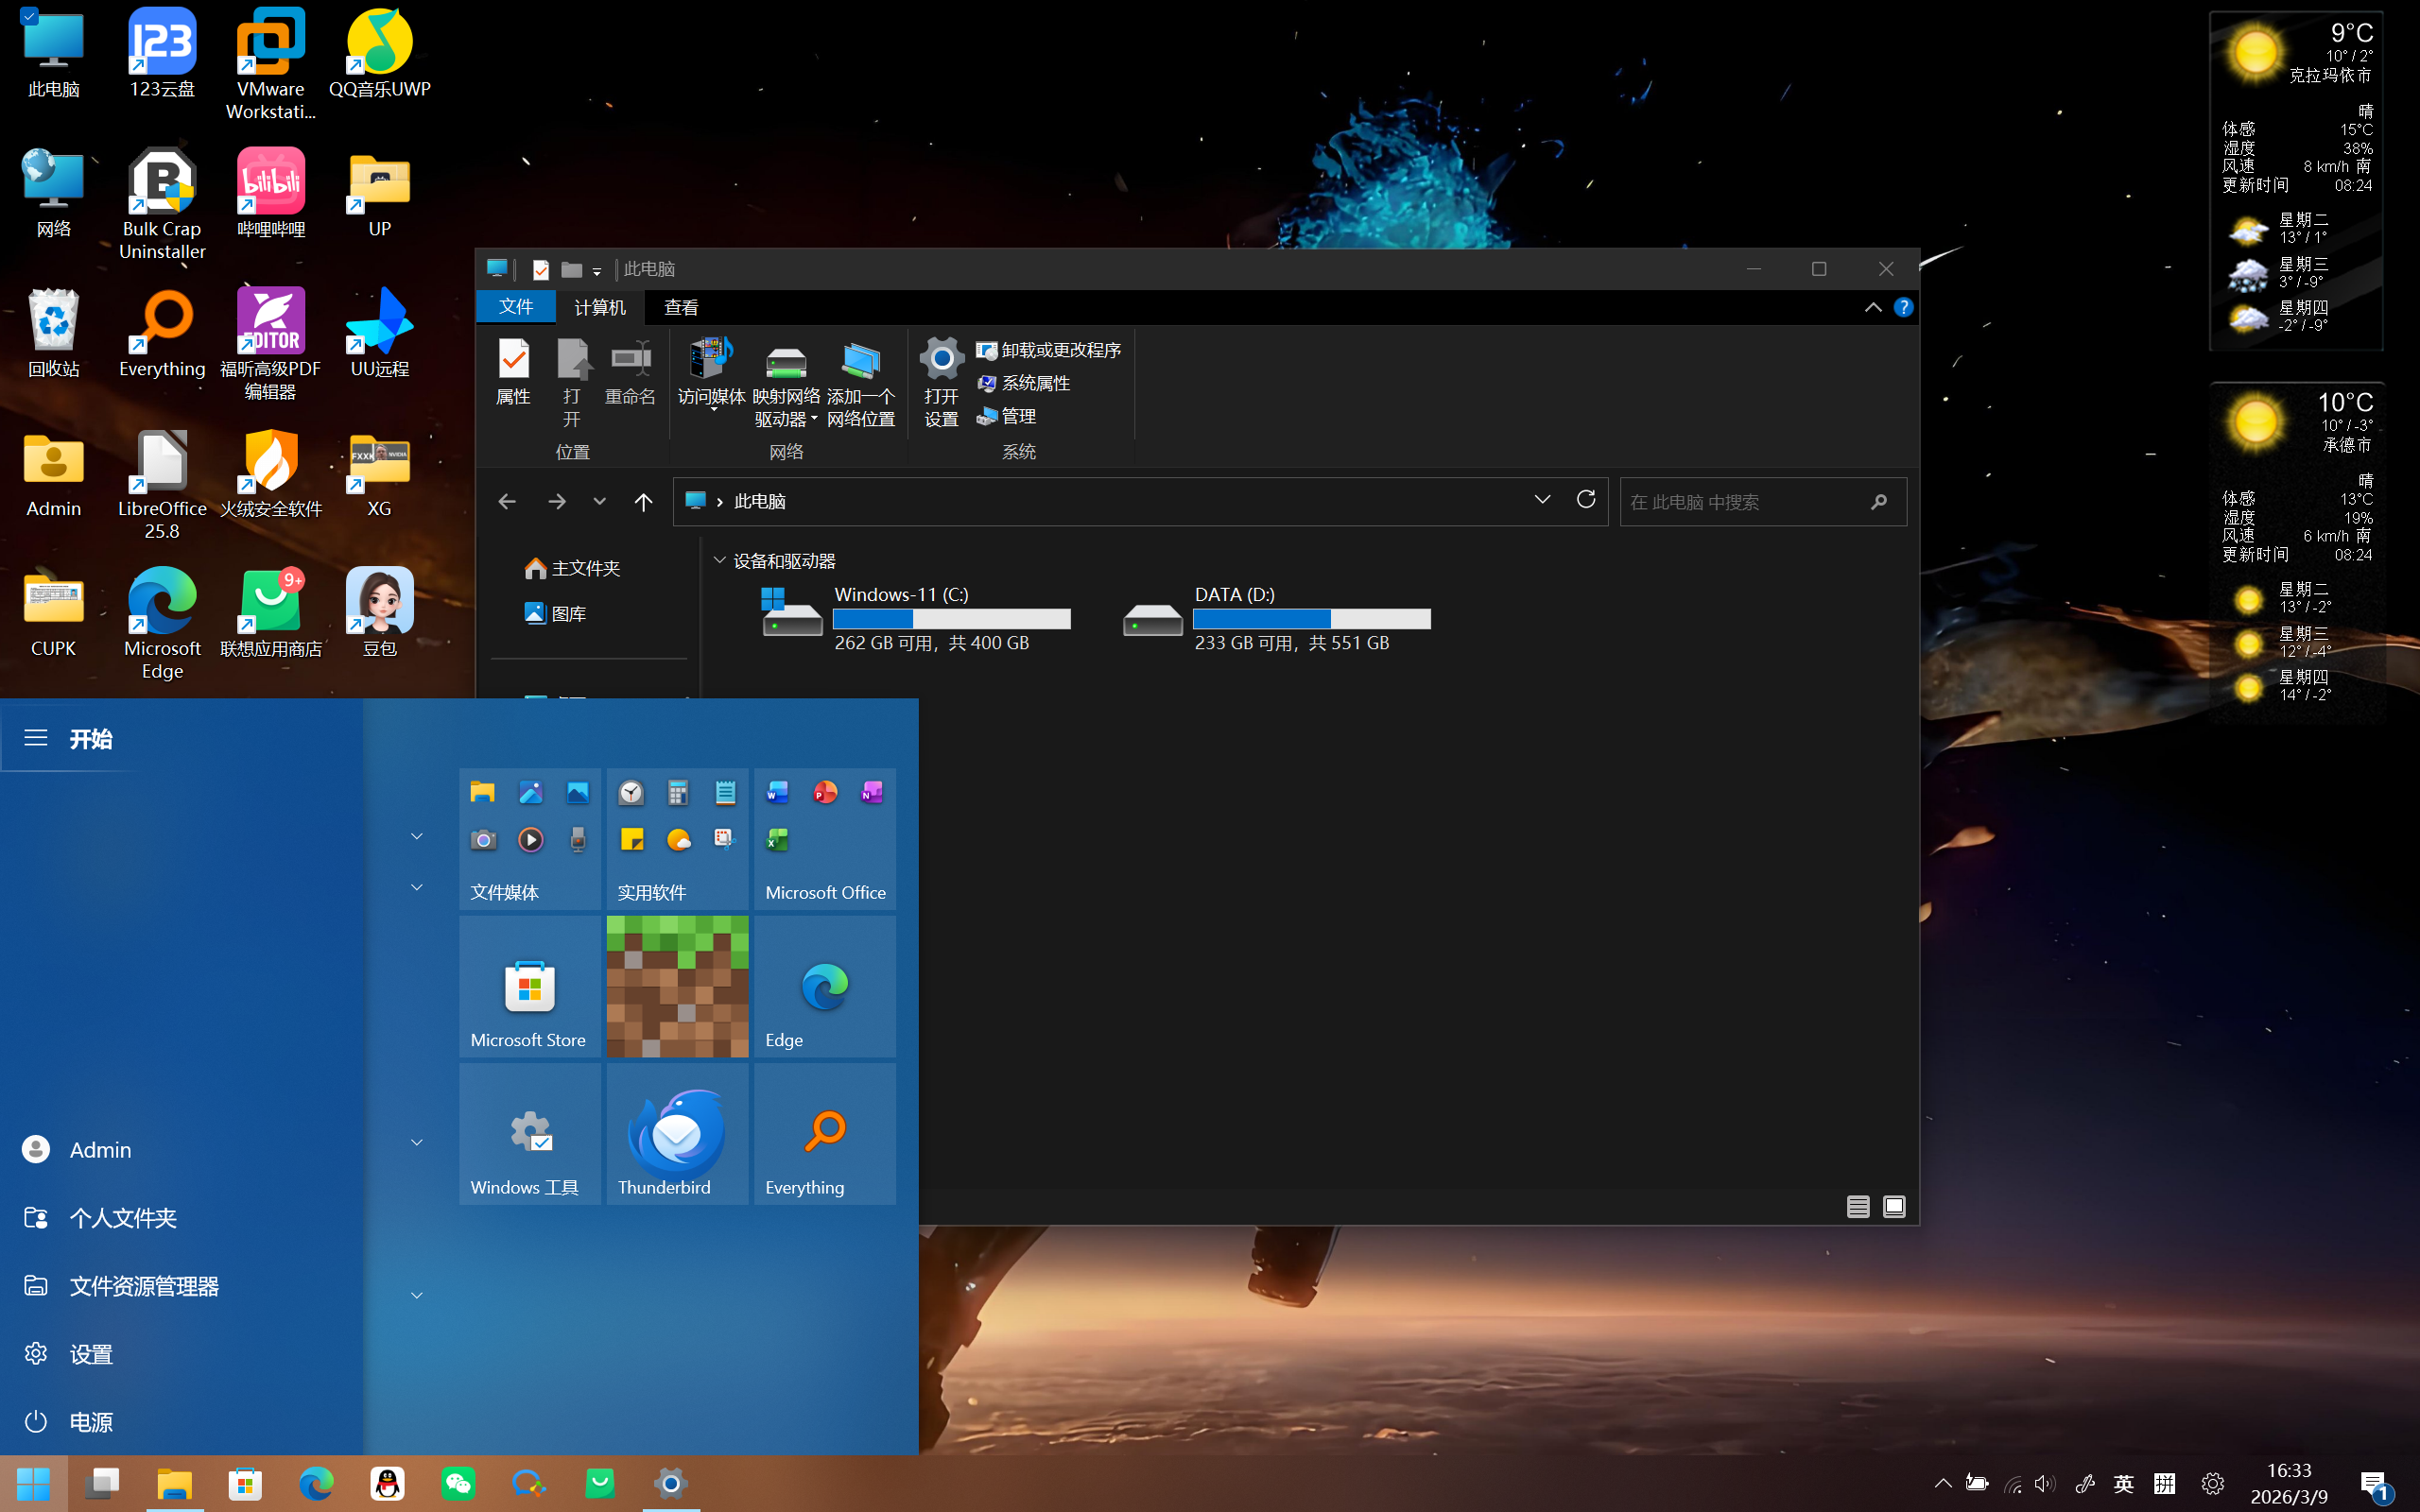The height and width of the screenshot is (1512, 2420).
Task: Launch the Everything tile in Start
Action: pos(824,1133)
